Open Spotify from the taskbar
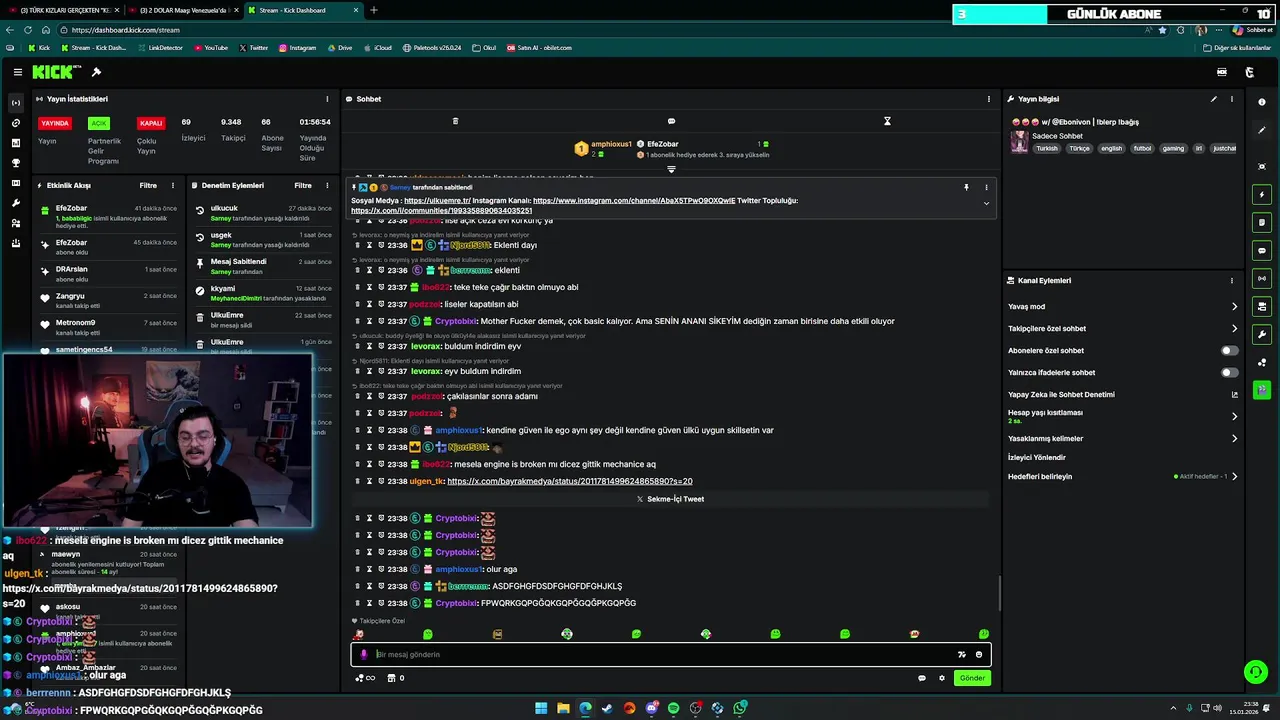This screenshot has width=1280, height=720. click(x=673, y=708)
